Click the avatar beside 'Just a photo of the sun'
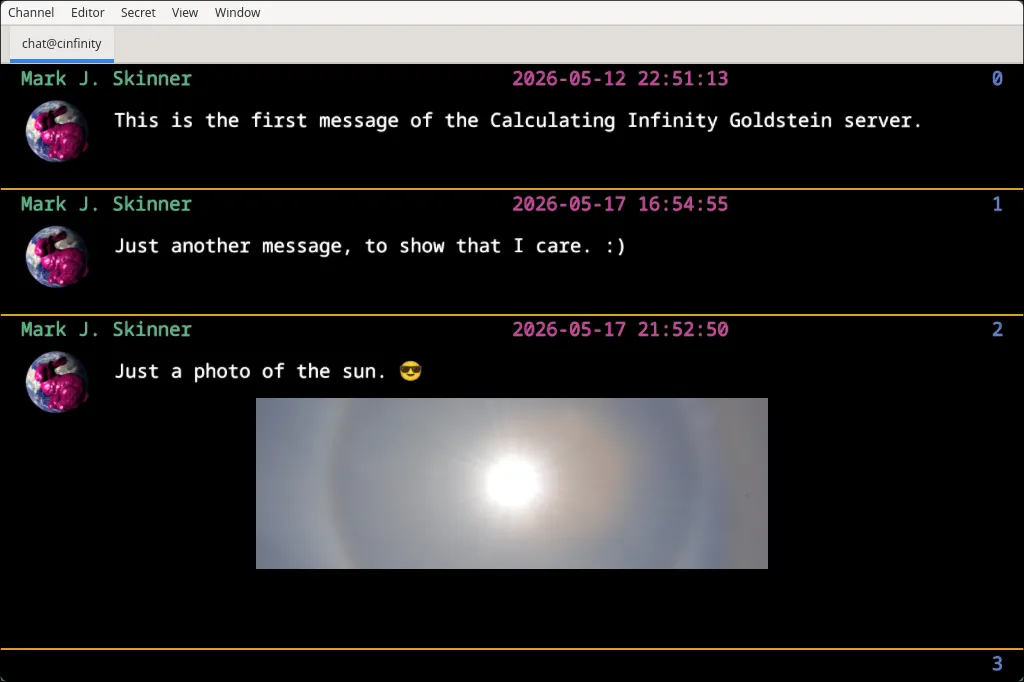 point(57,382)
